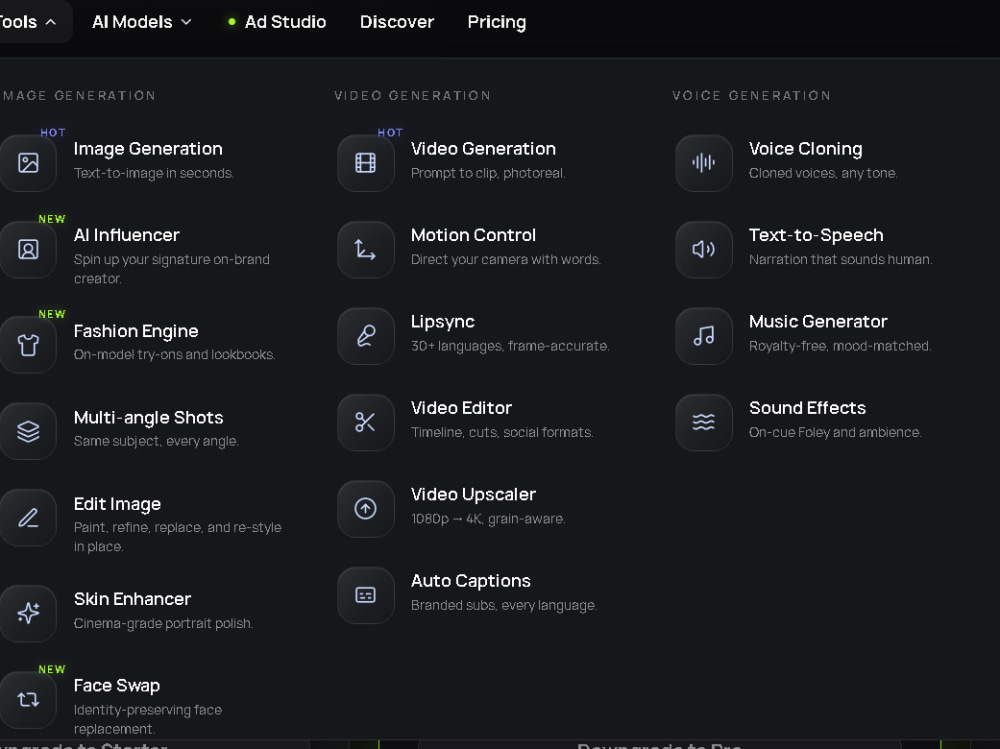
Task: Choose the Edit Image title
Action: pos(117,504)
